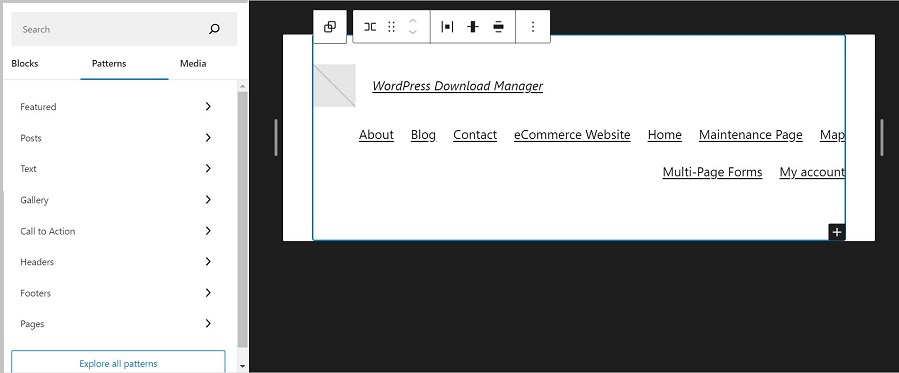Expand the Gallery patterns category
This screenshot has width=899, height=373.
click(116, 200)
